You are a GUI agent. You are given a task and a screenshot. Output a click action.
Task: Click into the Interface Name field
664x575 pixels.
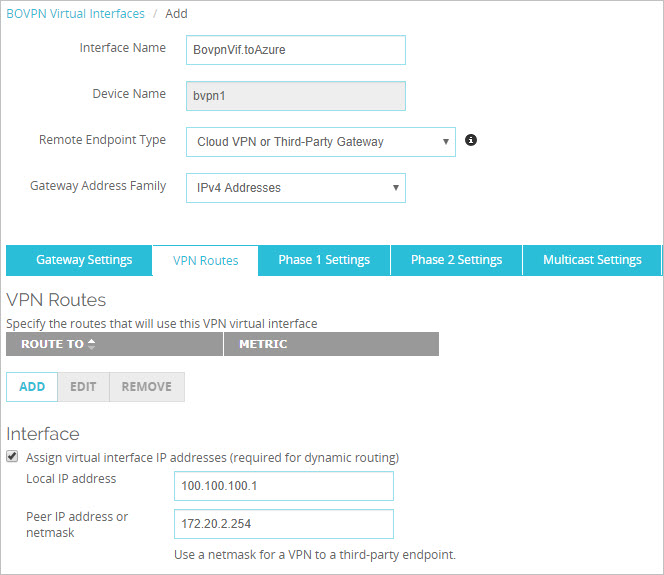click(295, 50)
